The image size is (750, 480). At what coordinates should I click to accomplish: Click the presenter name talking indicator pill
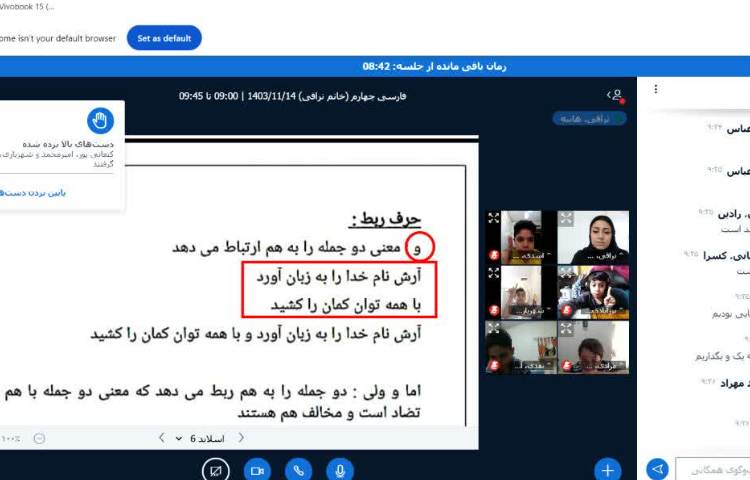[x=590, y=118]
